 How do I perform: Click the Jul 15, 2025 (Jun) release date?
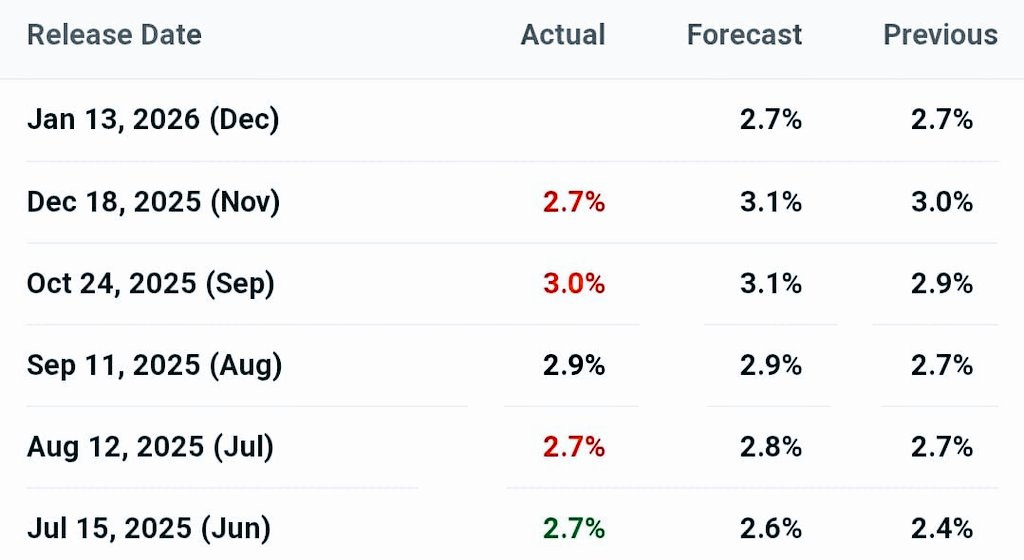(148, 528)
